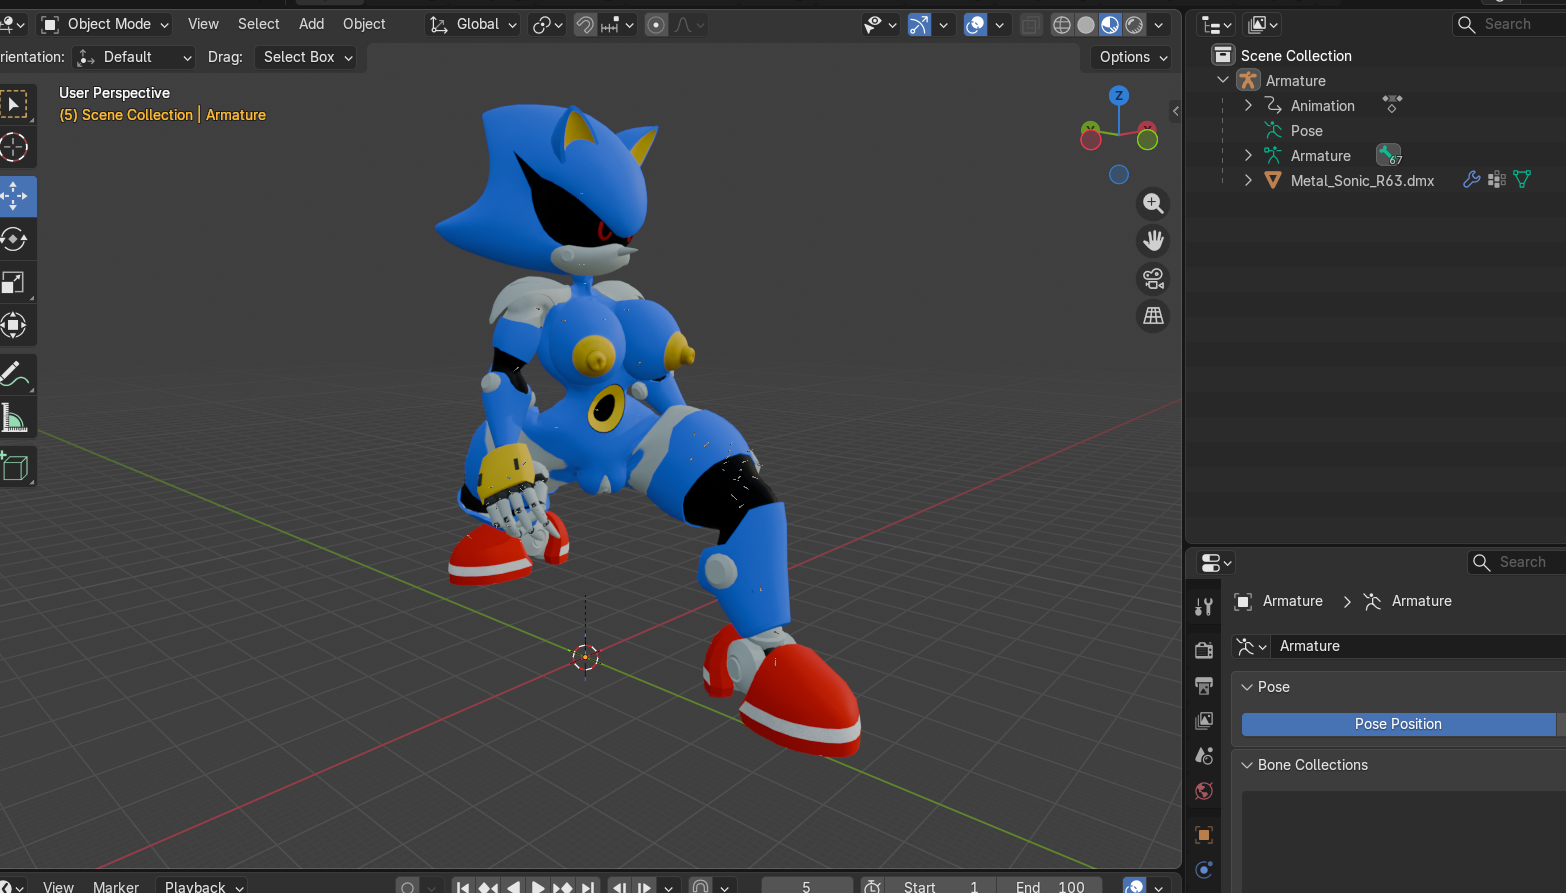Switch to the Scale tool
1566x893 pixels.
14,283
